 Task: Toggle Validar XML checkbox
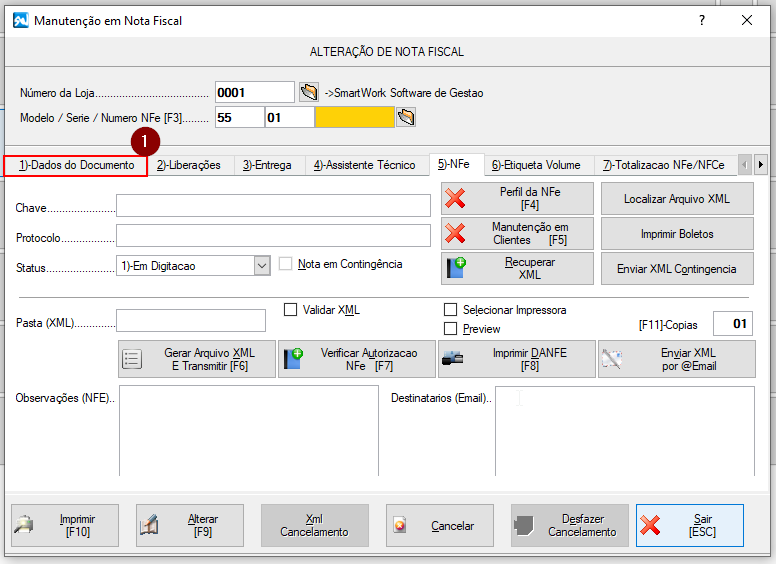(x=291, y=310)
